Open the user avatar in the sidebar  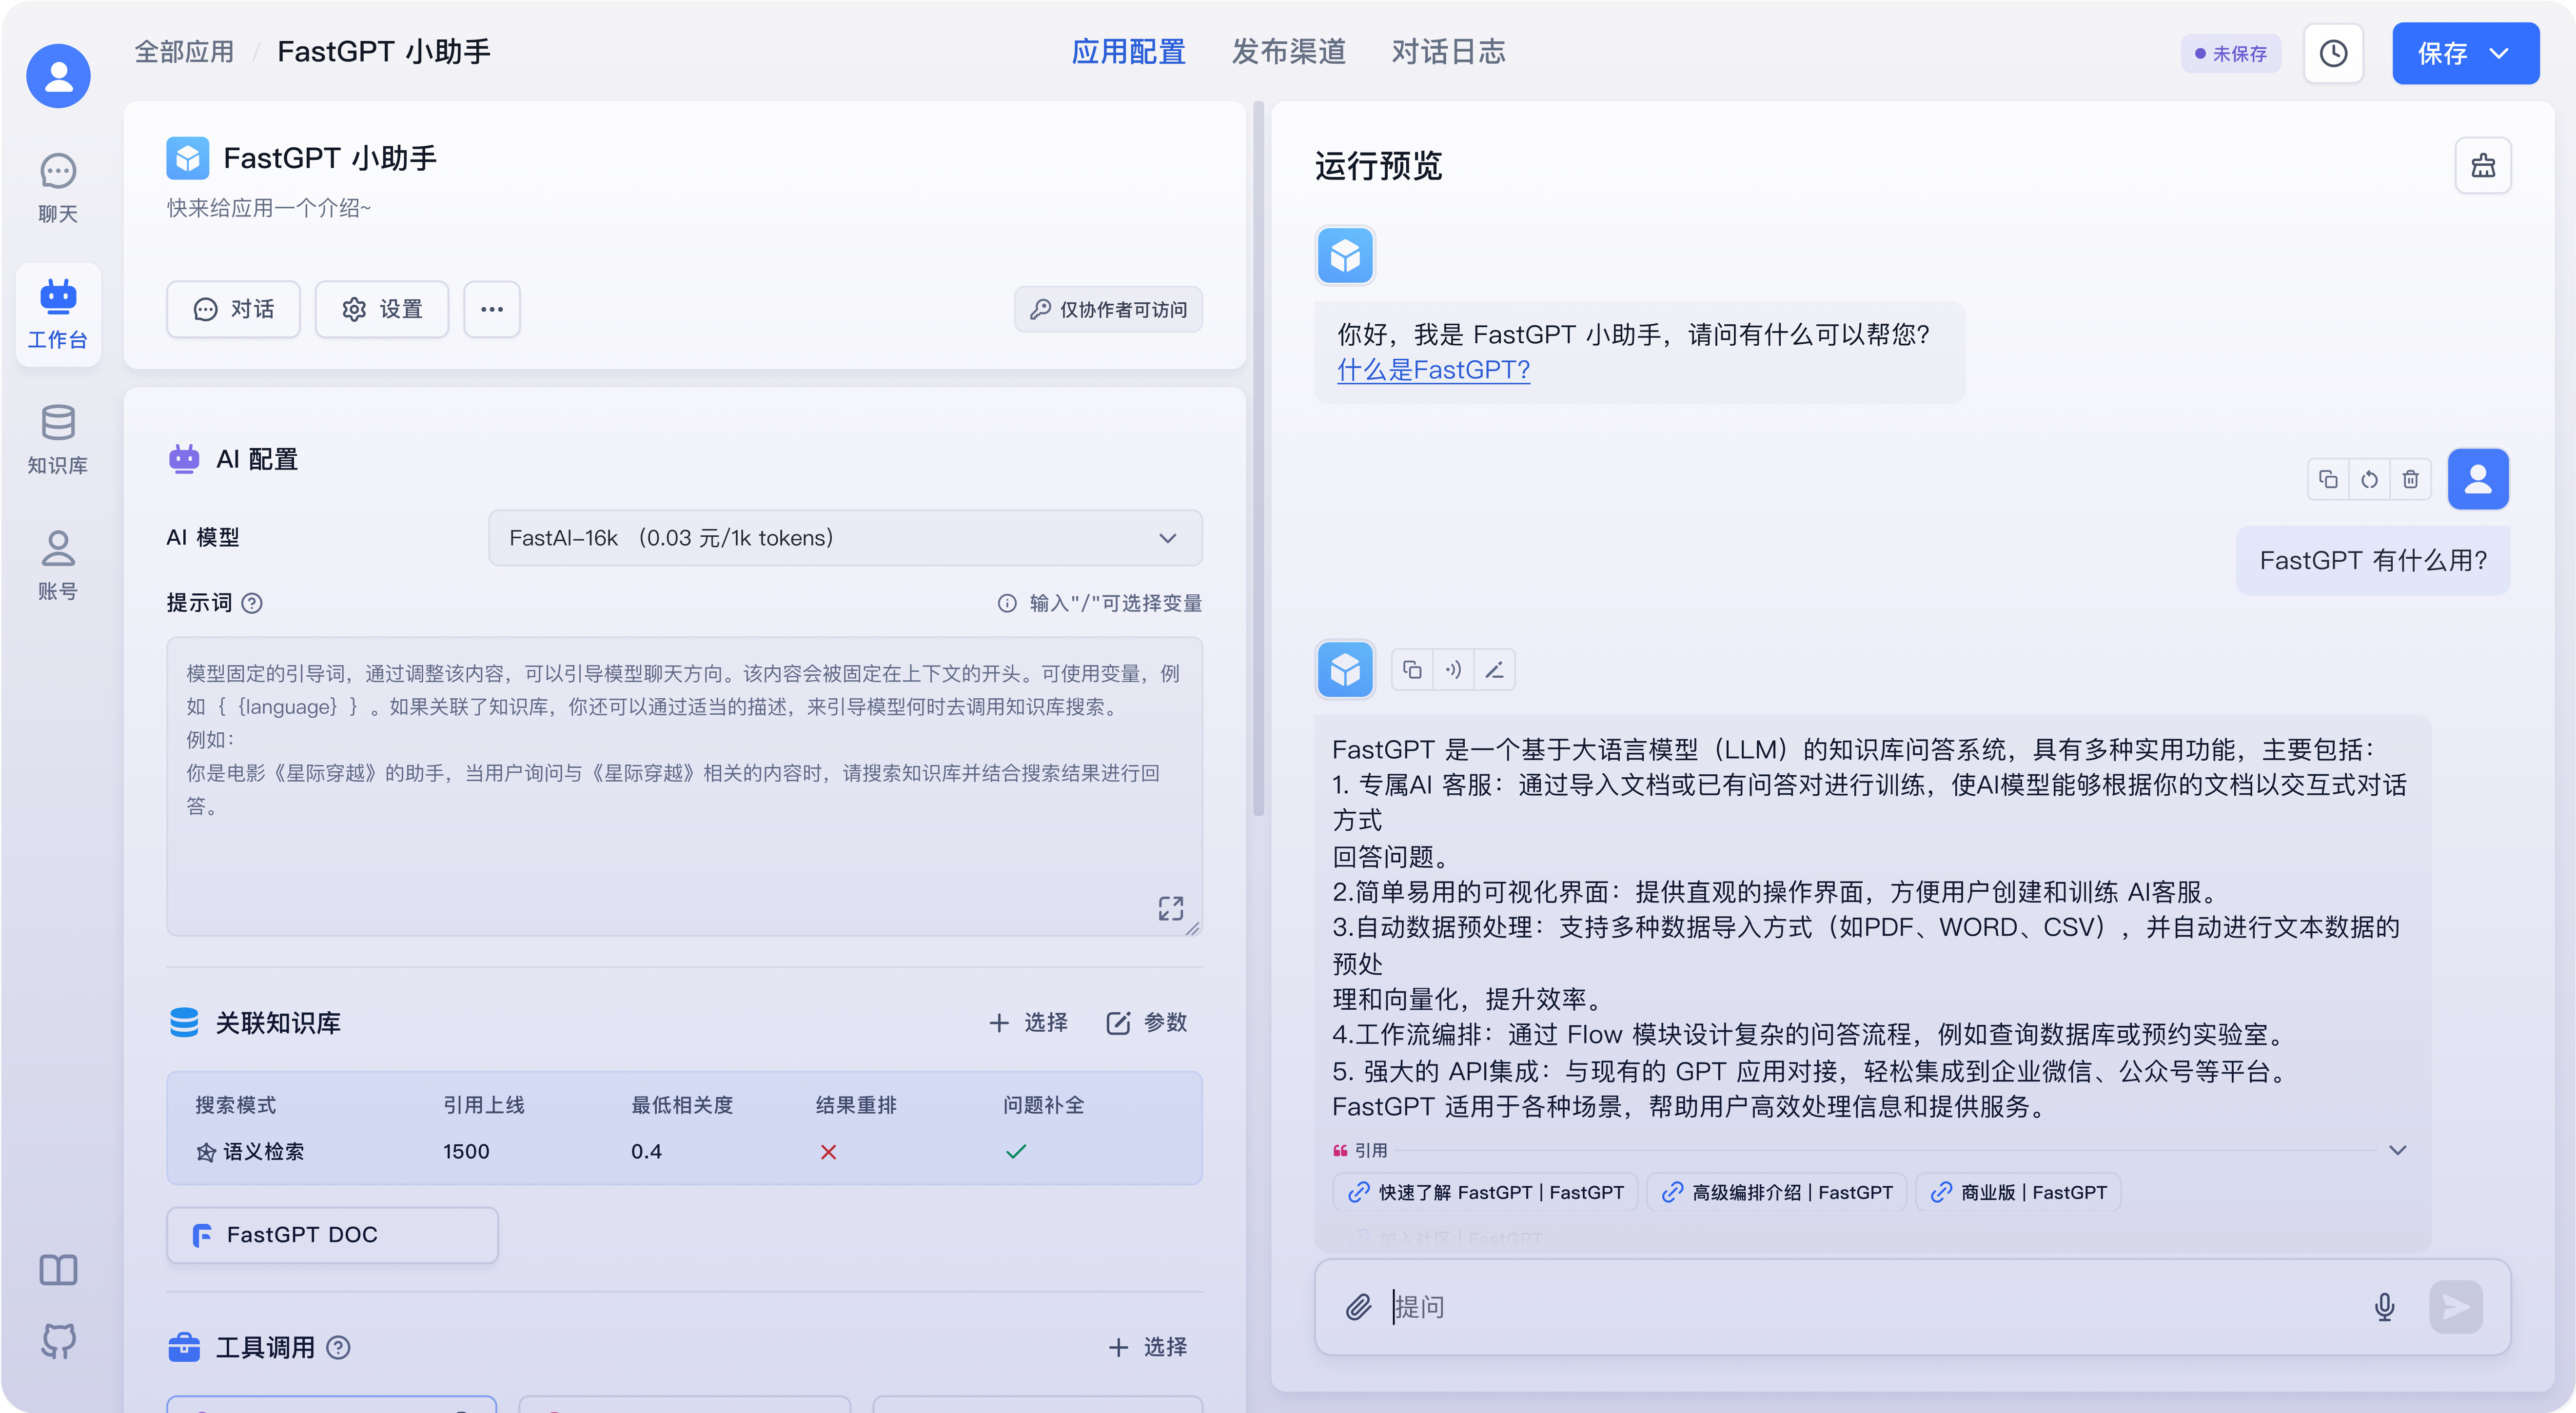click(x=58, y=76)
